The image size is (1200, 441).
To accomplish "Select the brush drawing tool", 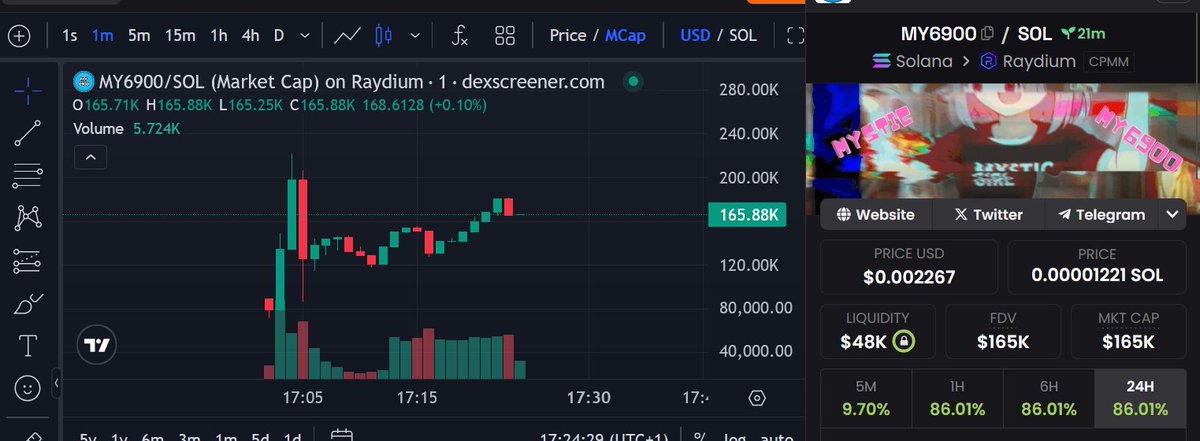I will 27,304.
